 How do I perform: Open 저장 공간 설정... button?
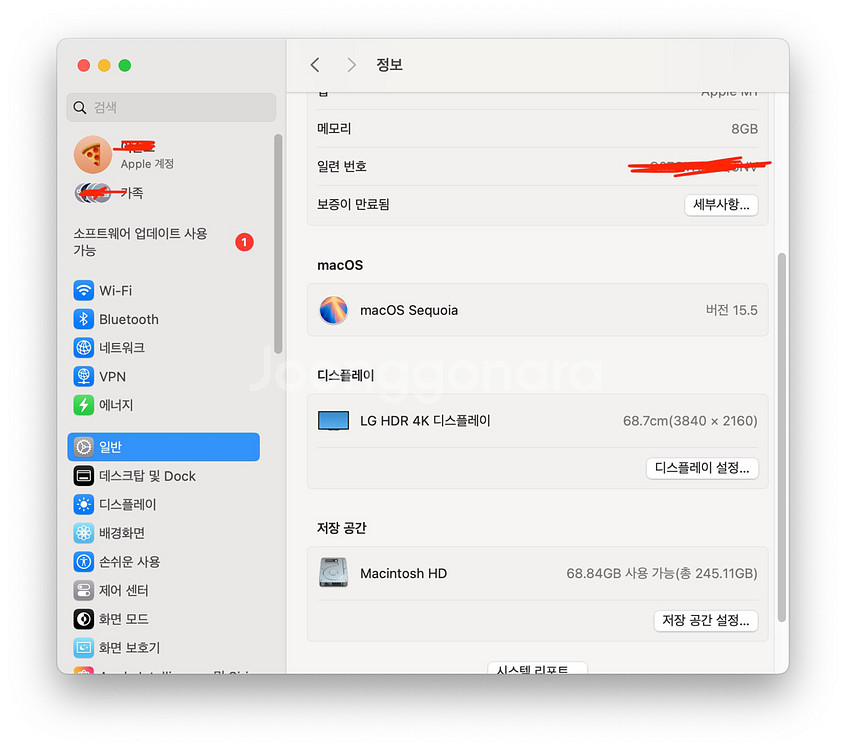tap(705, 620)
